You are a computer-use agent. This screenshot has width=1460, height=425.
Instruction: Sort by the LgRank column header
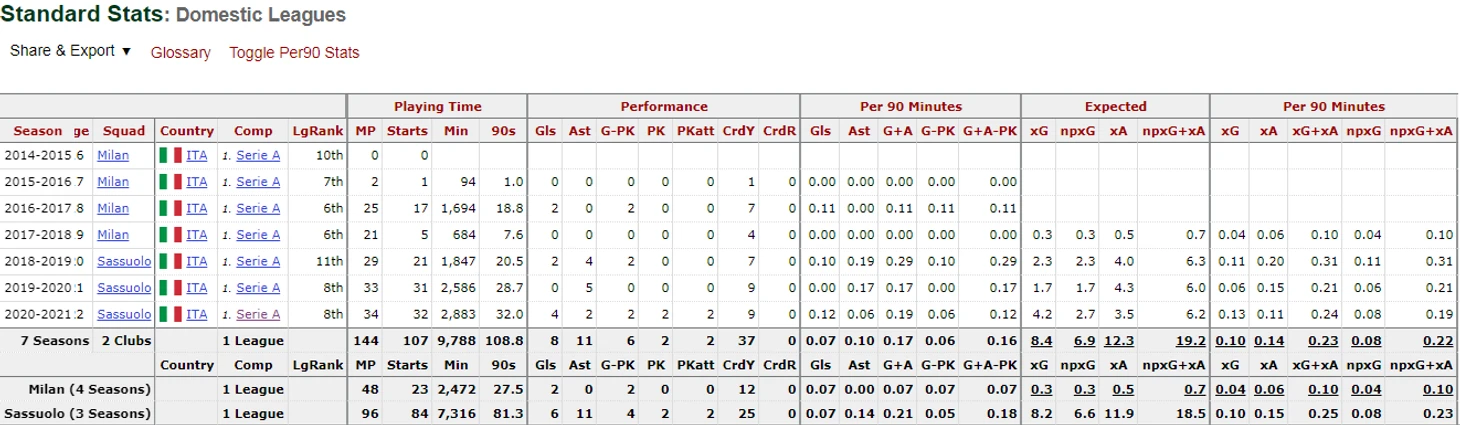click(317, 131)
